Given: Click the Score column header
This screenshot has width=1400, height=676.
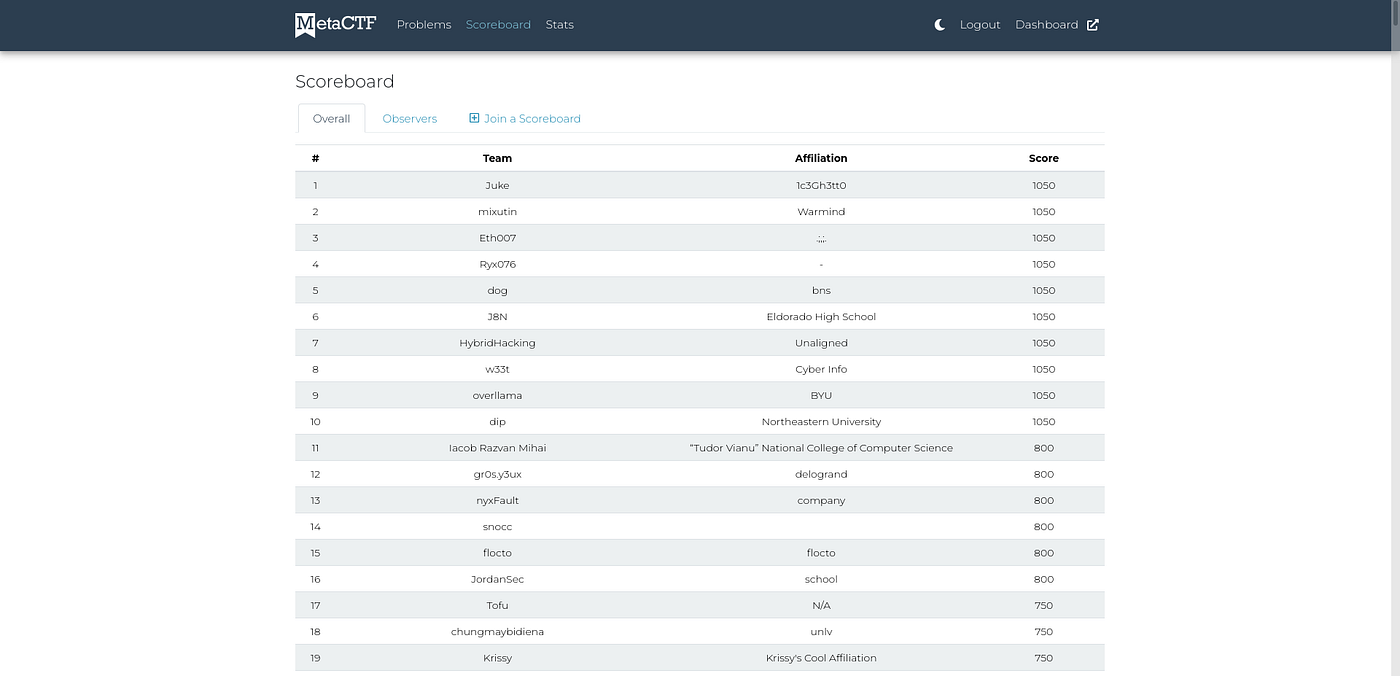Looking at the screenshot, I should 1044,158.
